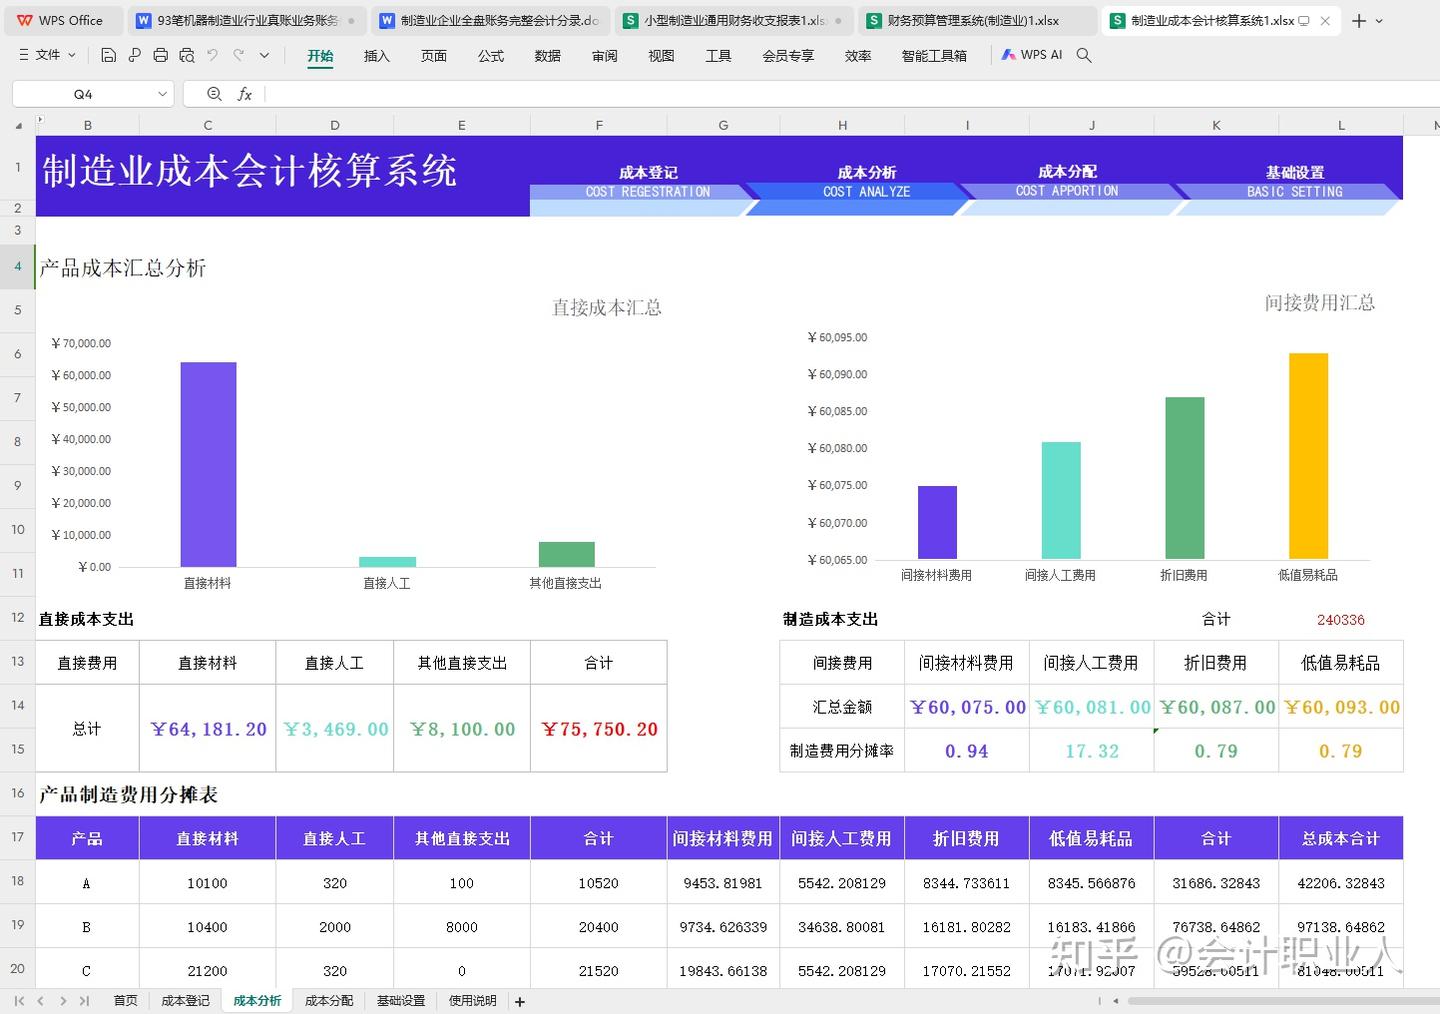The width and height of the screenshot is (1440, 1014).
Task: Click apportion rate cell 17.32
Action: [x=1092, y=751]
